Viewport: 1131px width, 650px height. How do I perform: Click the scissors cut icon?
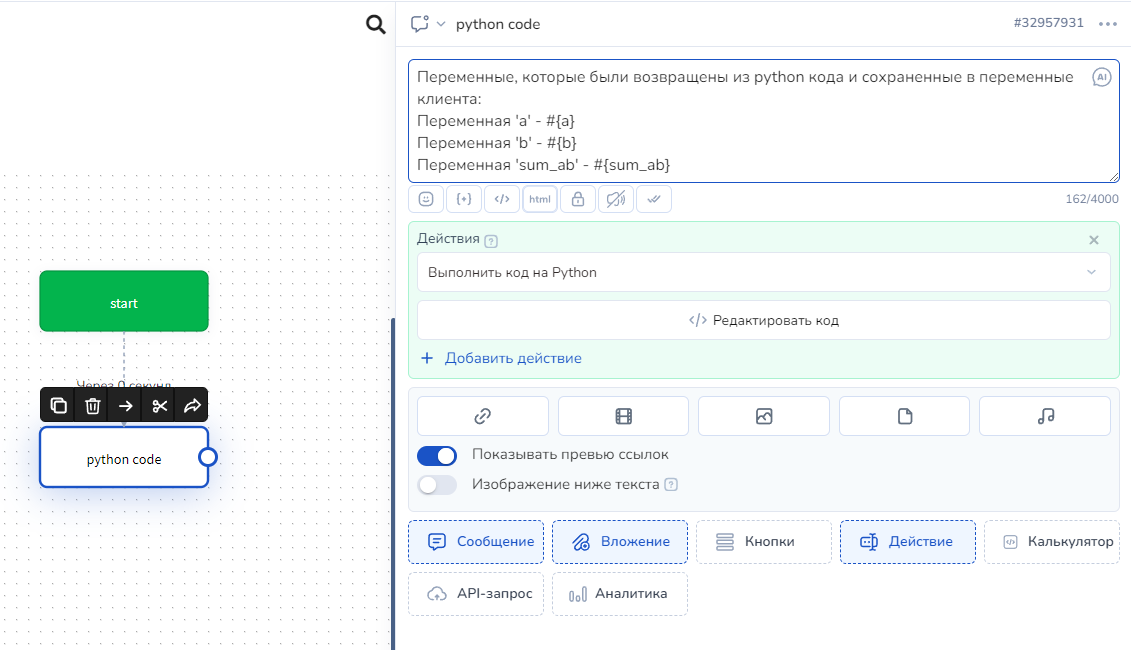pyautogui.click(x=159, y=405)
